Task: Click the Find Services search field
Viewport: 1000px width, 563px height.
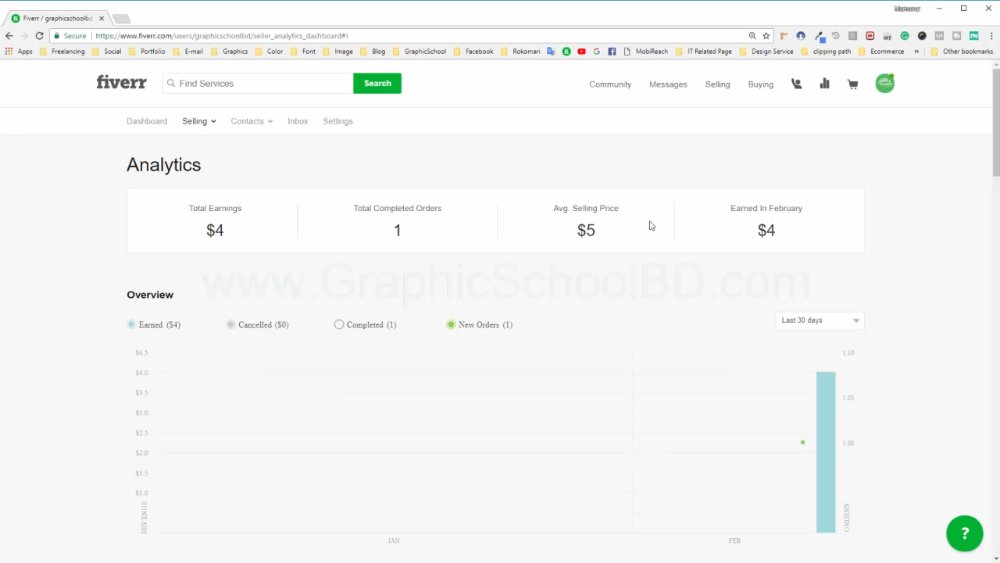Action: click(x=258, y=84)
